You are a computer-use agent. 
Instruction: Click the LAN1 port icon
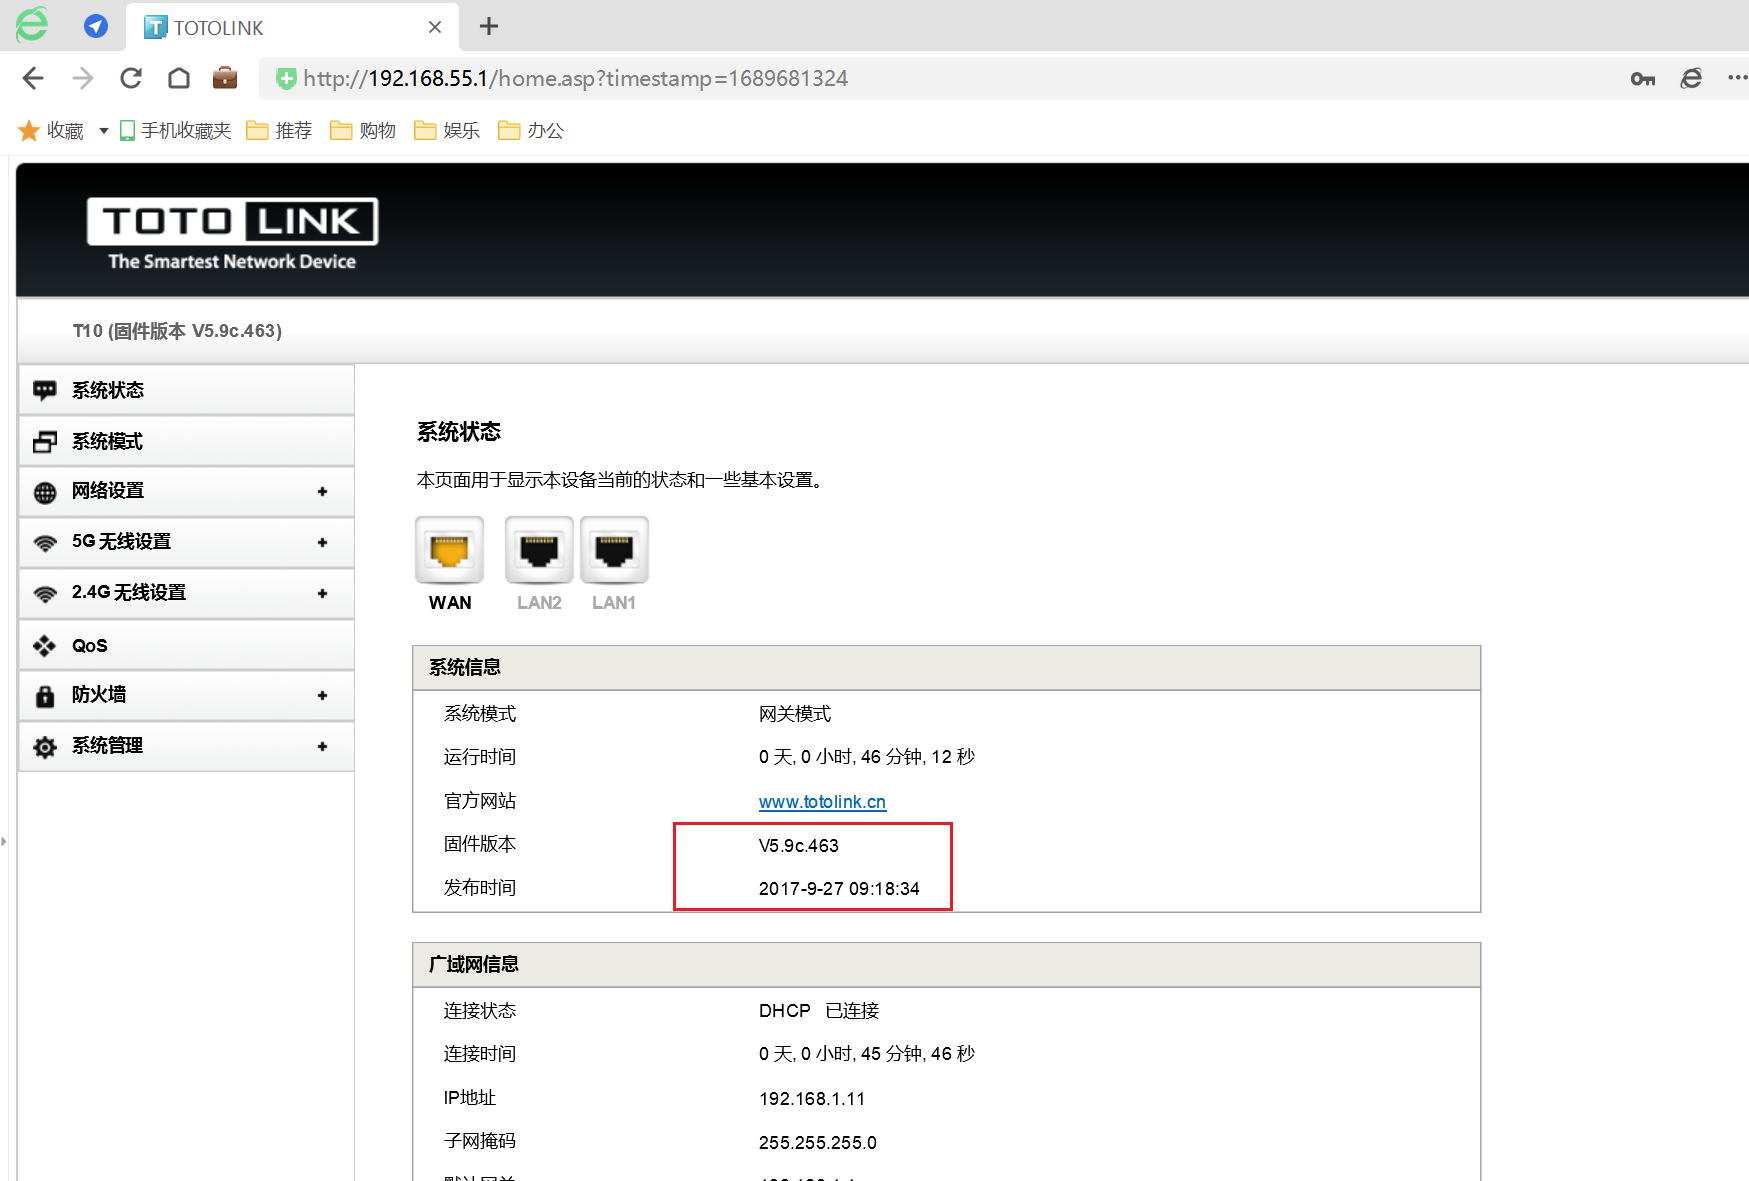(x=614, y=550)
